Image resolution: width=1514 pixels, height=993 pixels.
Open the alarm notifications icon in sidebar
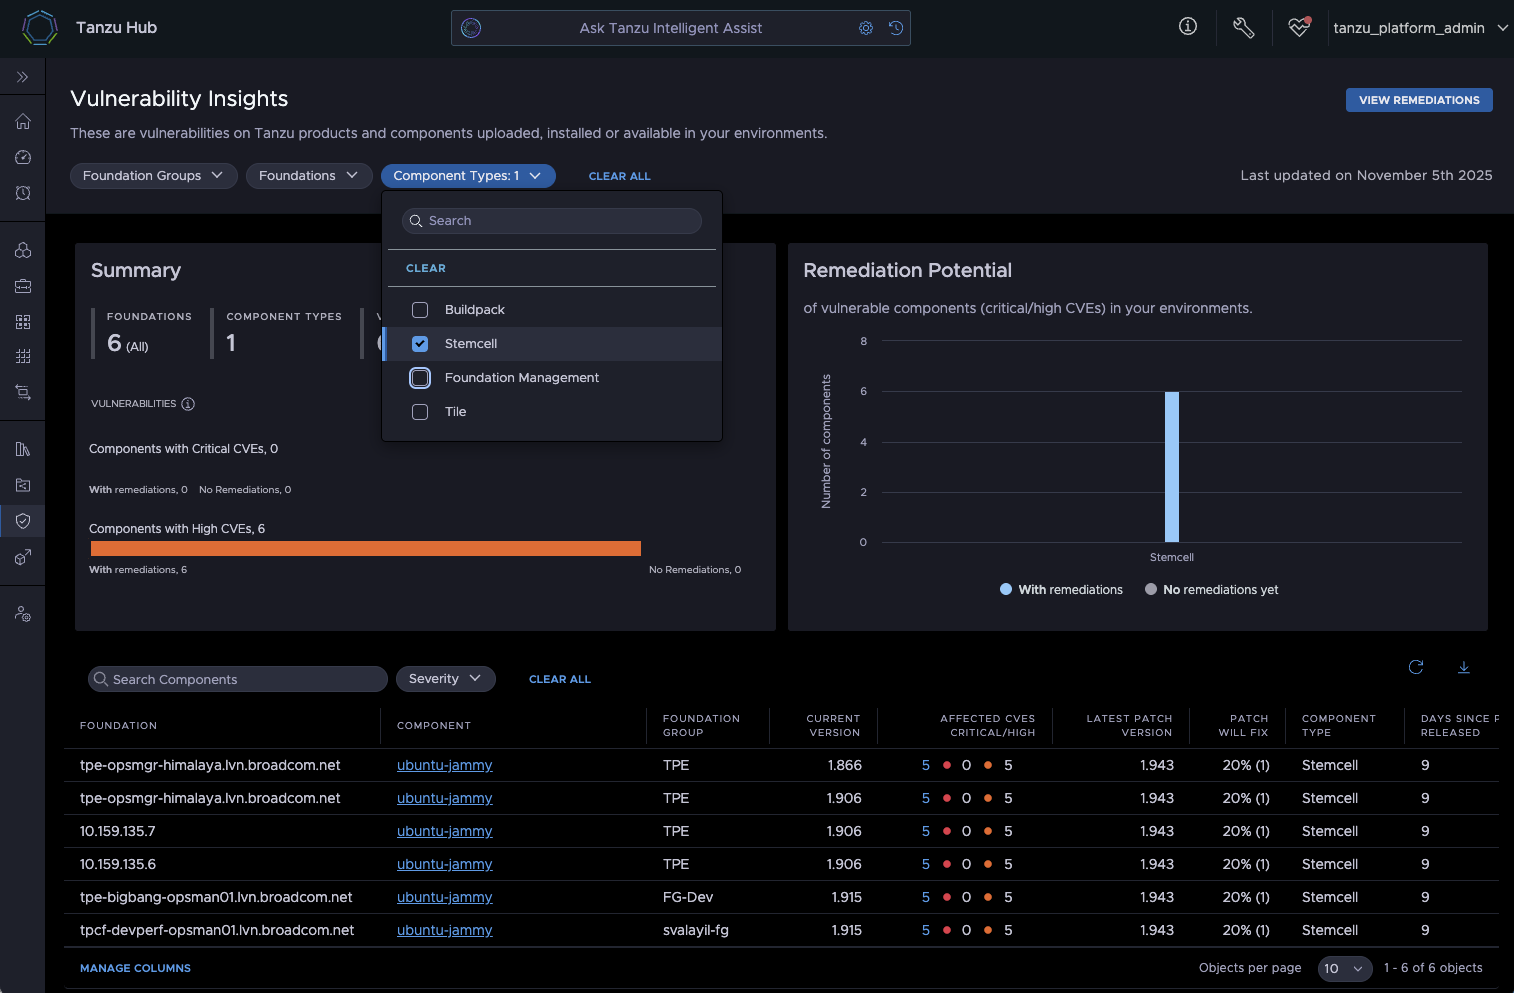[22, 193]
